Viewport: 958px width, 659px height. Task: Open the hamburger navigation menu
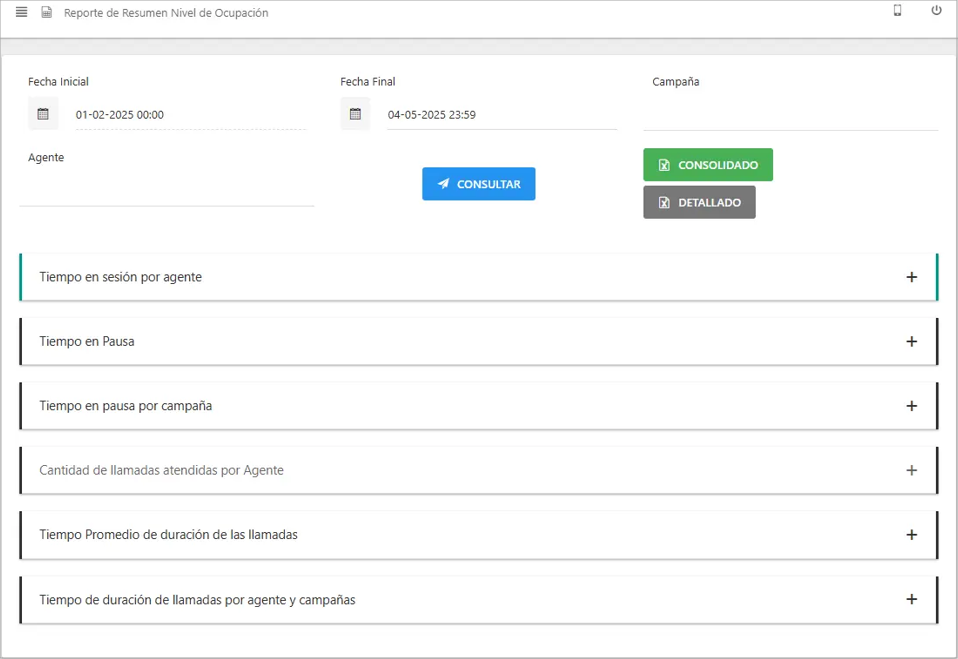[21, 12]
